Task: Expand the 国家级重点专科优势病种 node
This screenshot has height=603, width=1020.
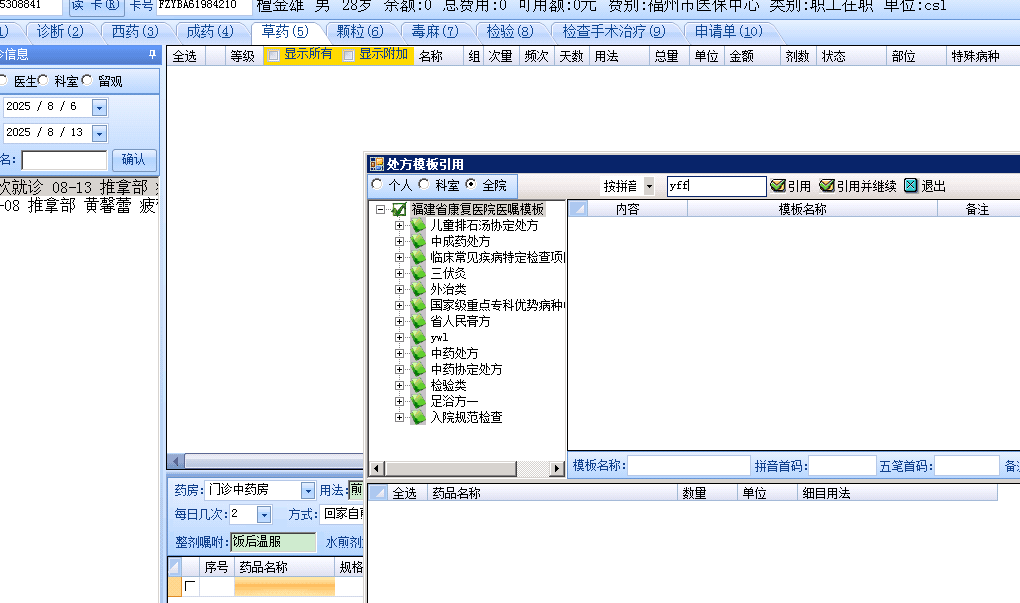Action: pyautogui.click(x=399, y=306)
